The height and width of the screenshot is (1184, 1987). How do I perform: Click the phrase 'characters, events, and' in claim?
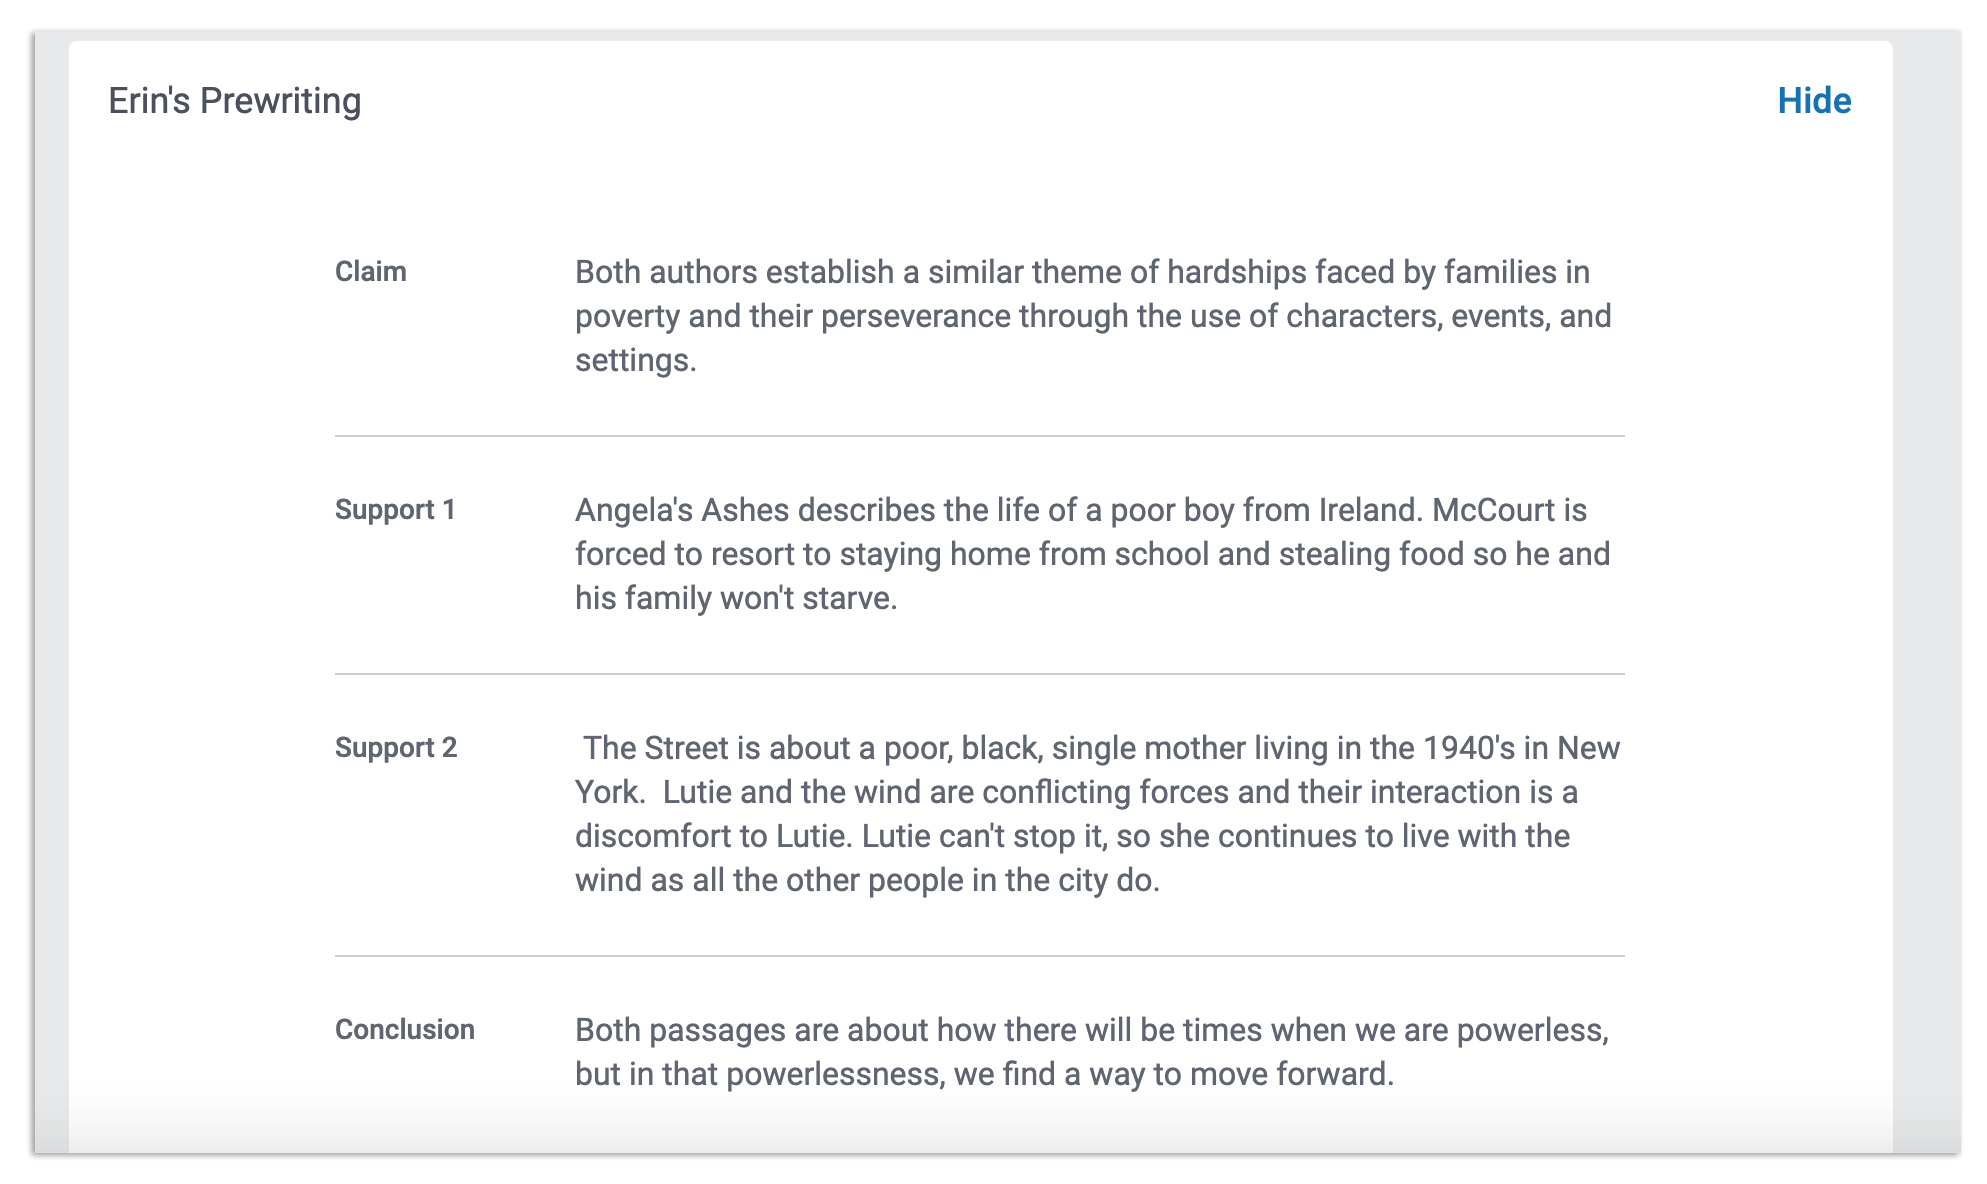coord(1448,316)
